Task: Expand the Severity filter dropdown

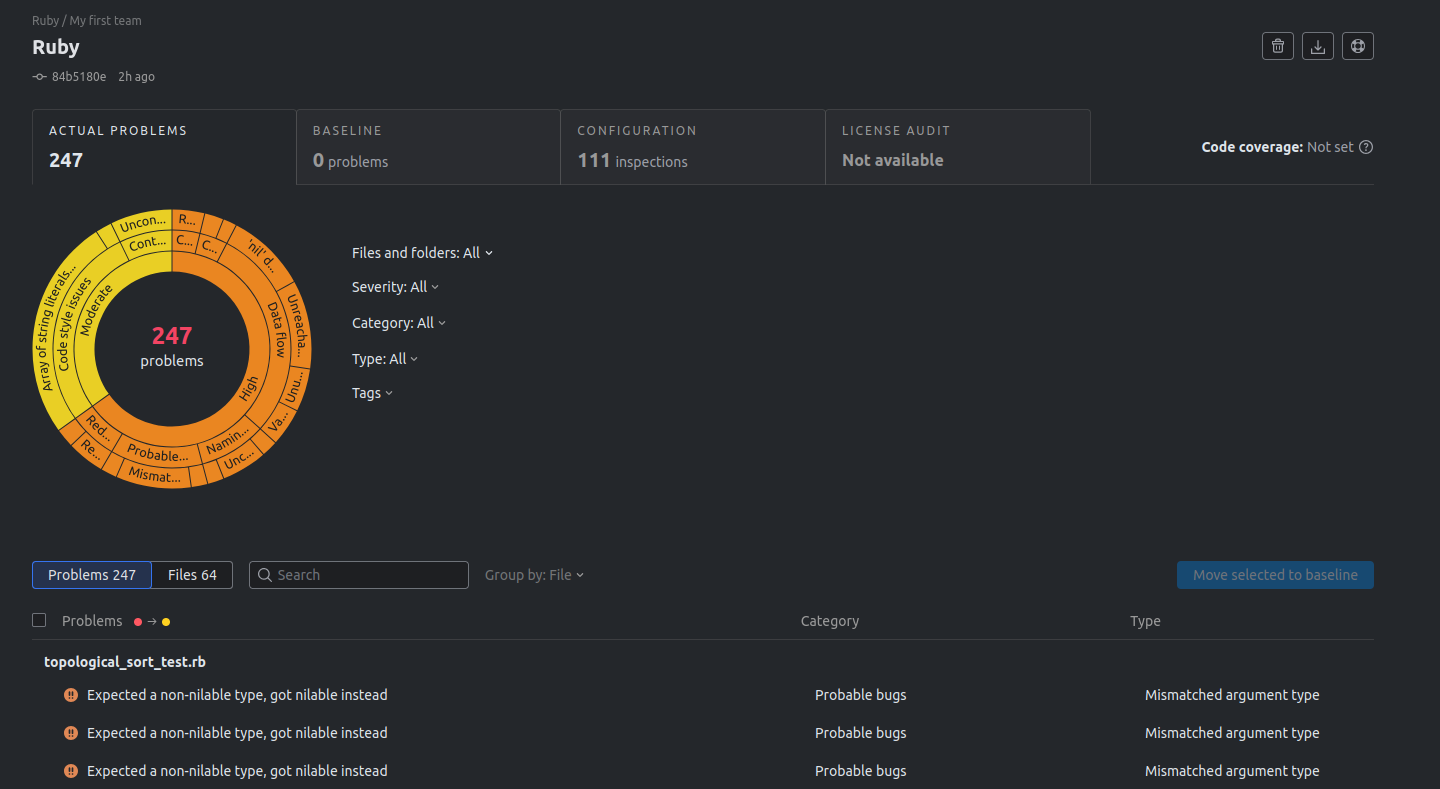Action: pos(395,287)
